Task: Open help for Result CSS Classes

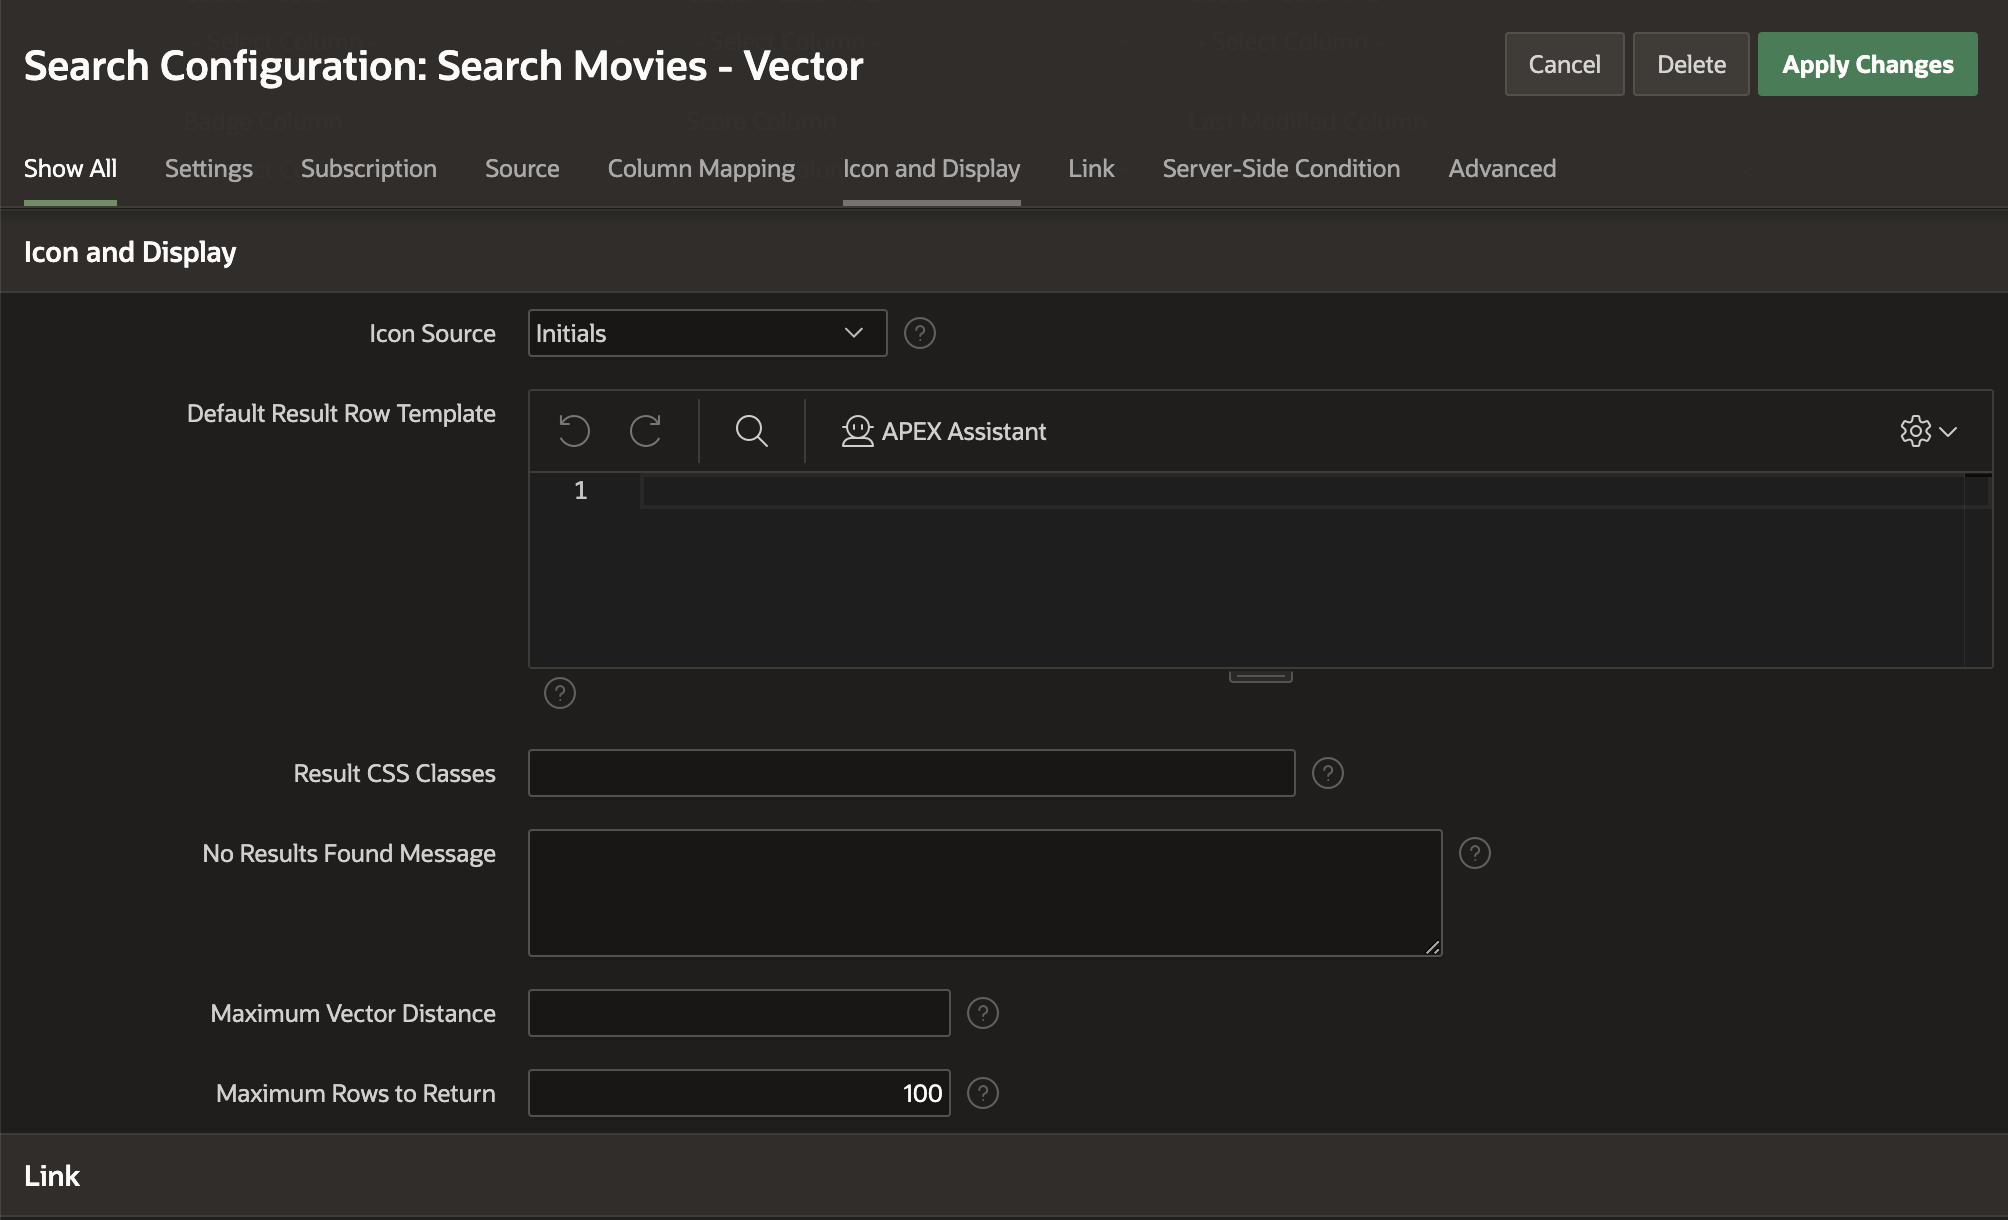Action: (1327, 773)
